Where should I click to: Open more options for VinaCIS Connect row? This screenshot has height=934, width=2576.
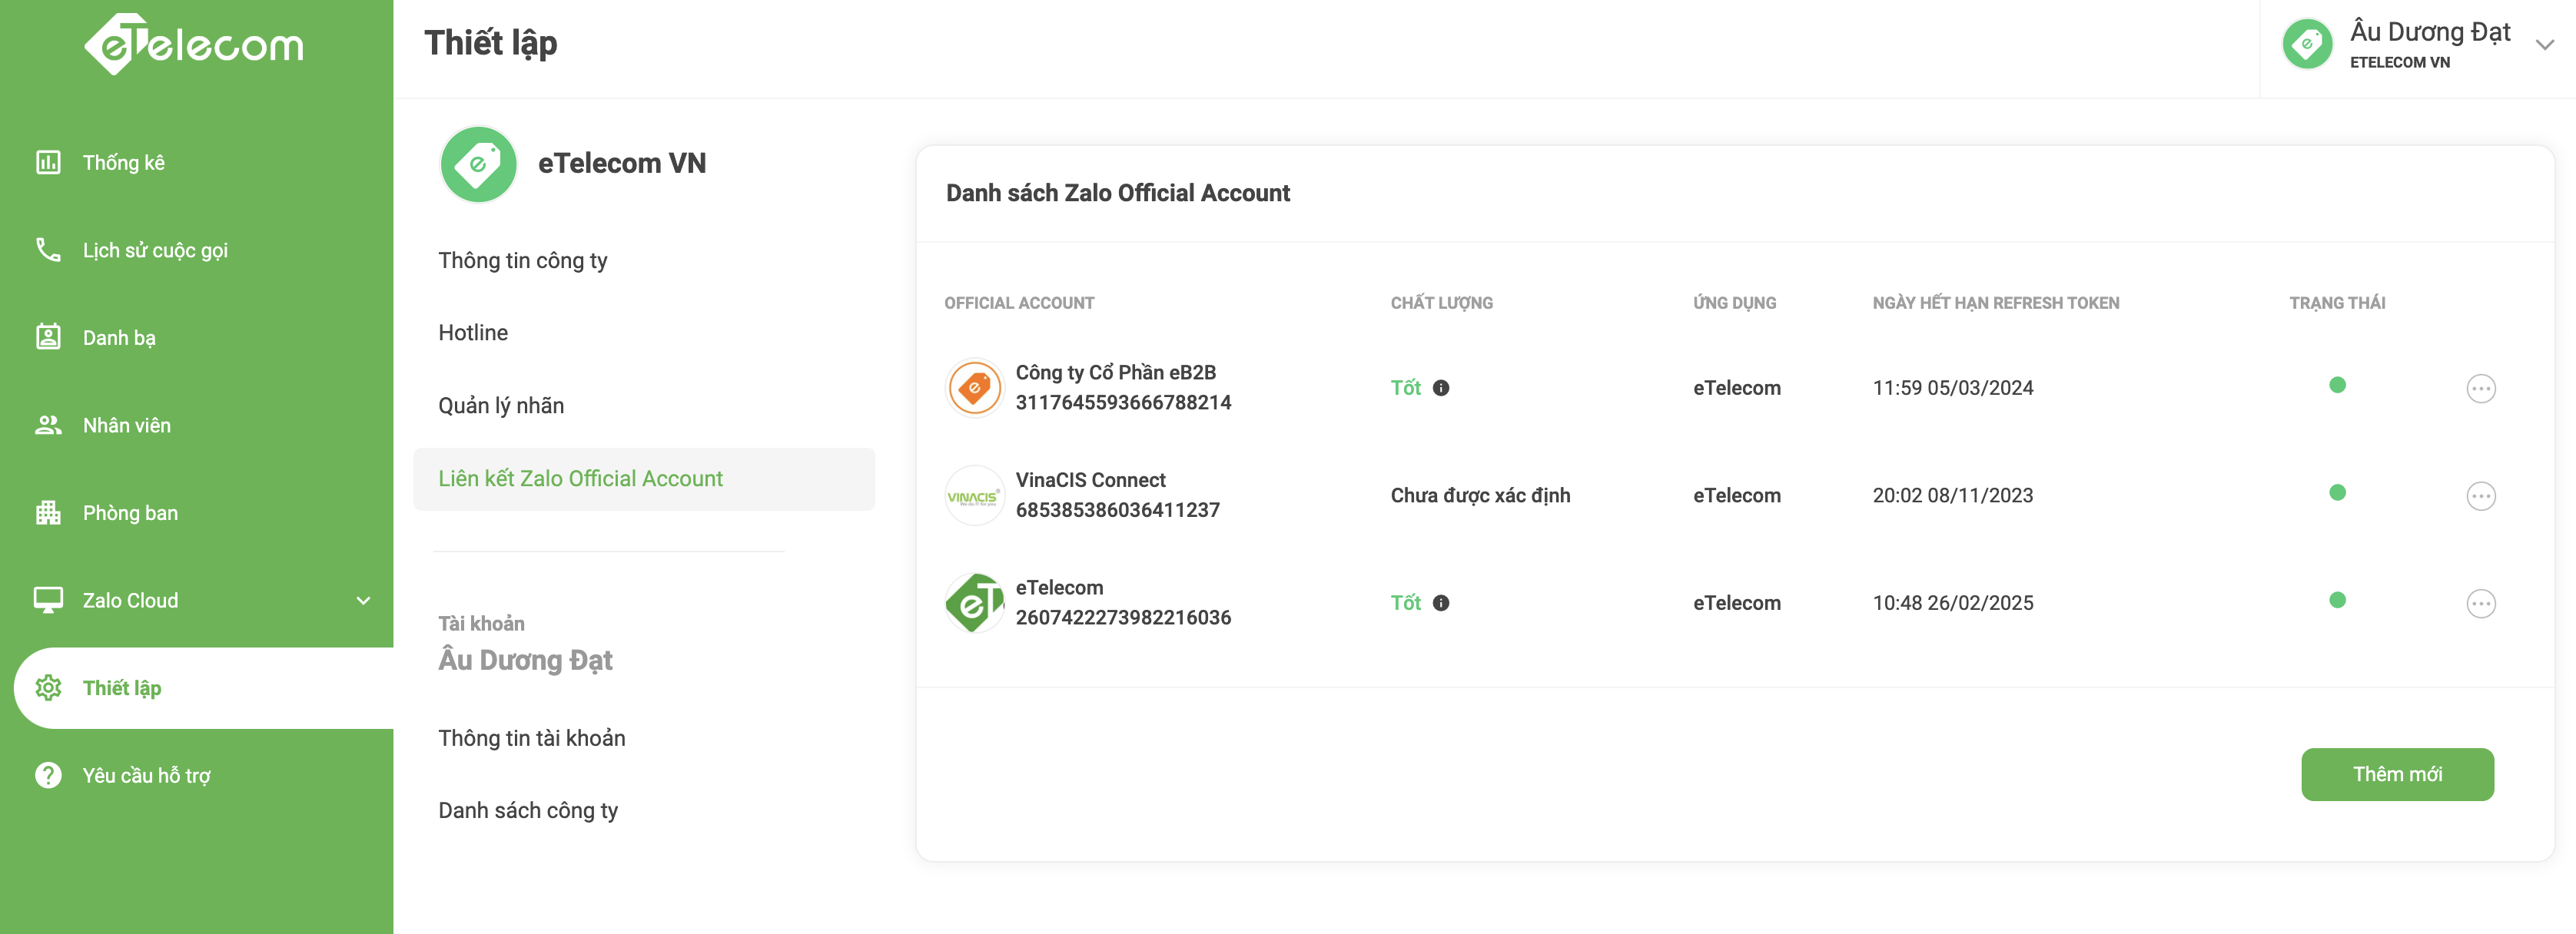tap(2481, 496)
